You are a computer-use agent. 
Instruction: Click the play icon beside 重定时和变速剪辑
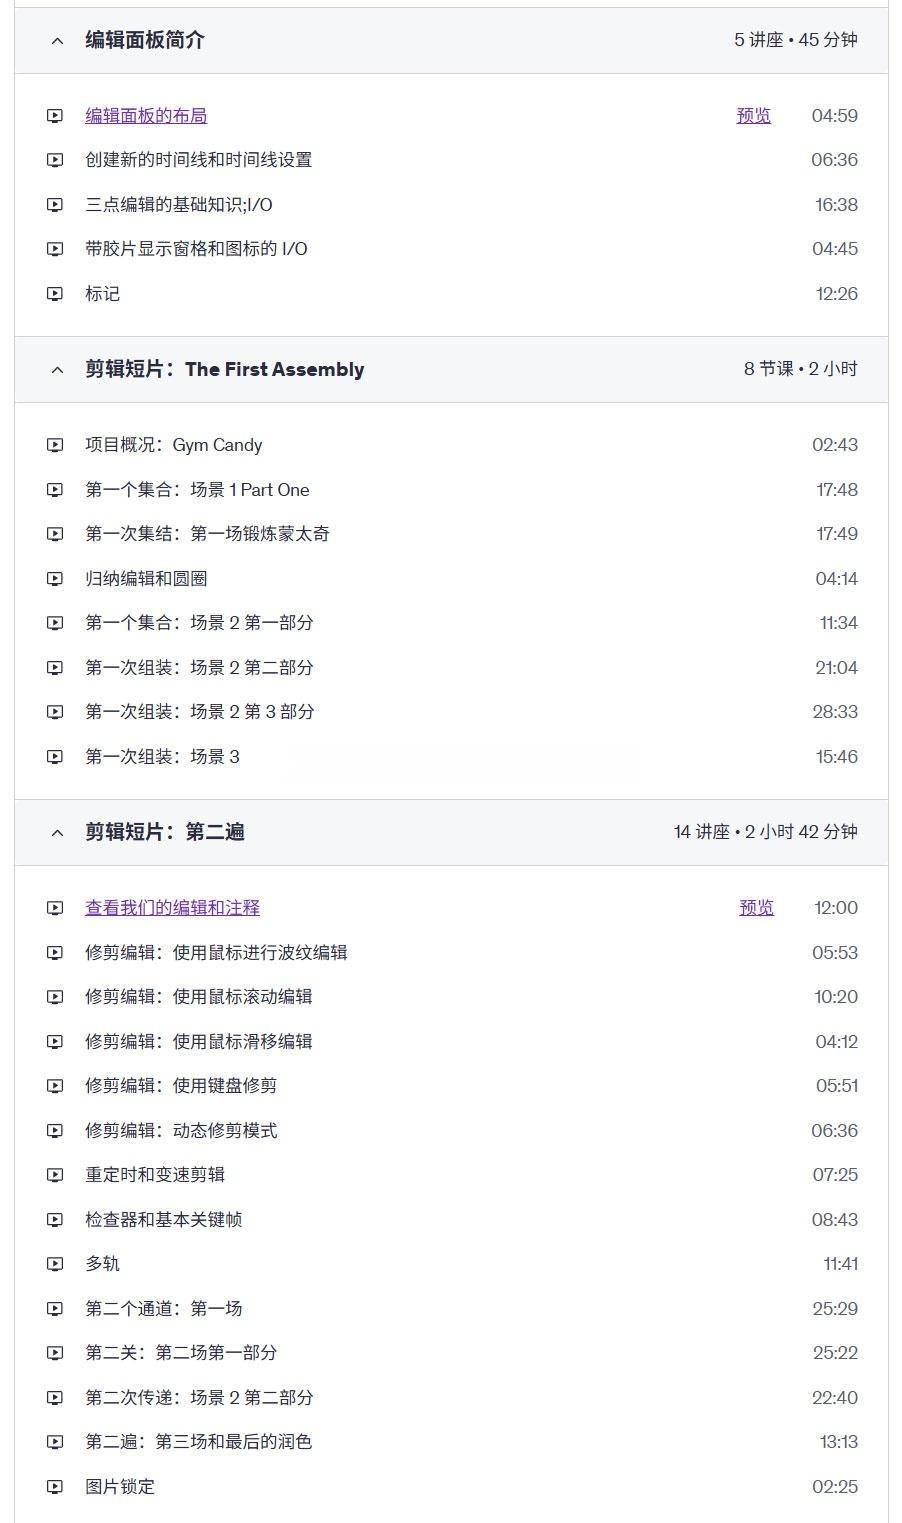(x=57, y=1174)
